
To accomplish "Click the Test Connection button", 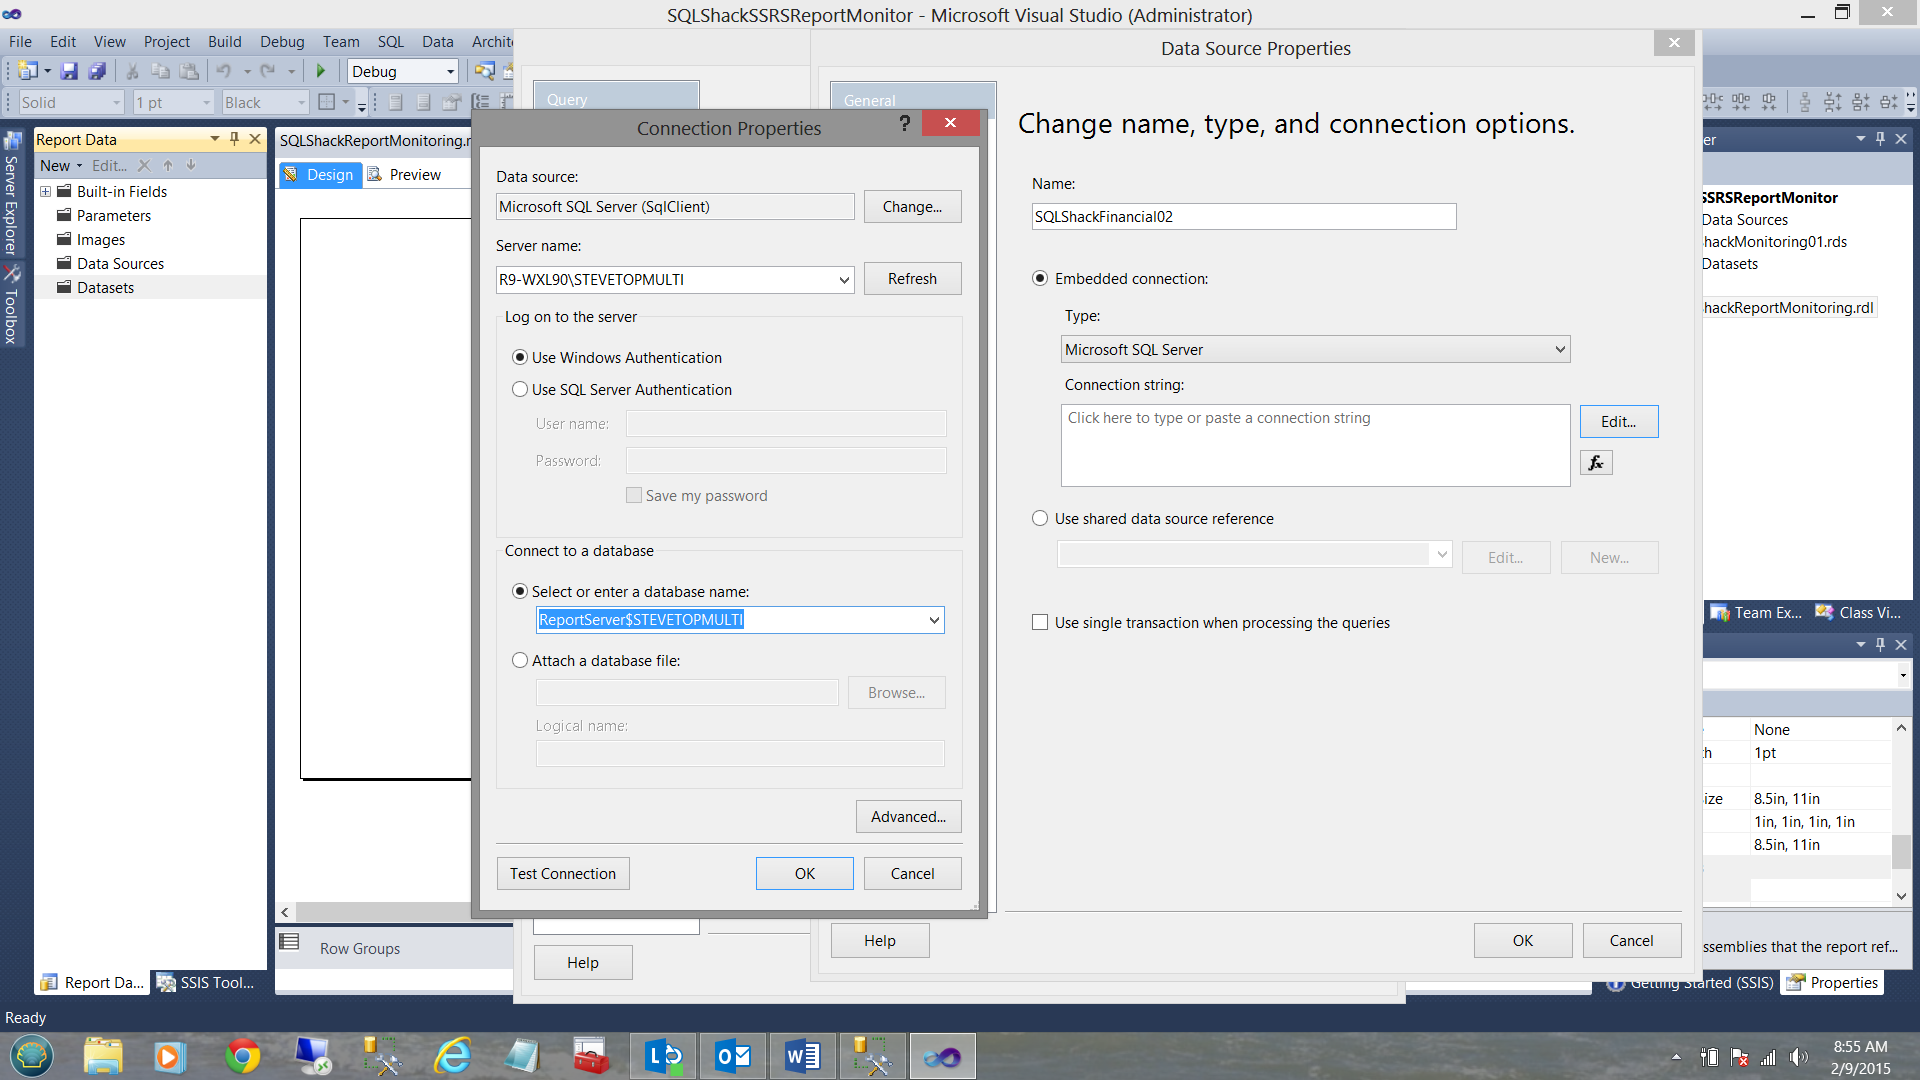I will coord(563,874).
